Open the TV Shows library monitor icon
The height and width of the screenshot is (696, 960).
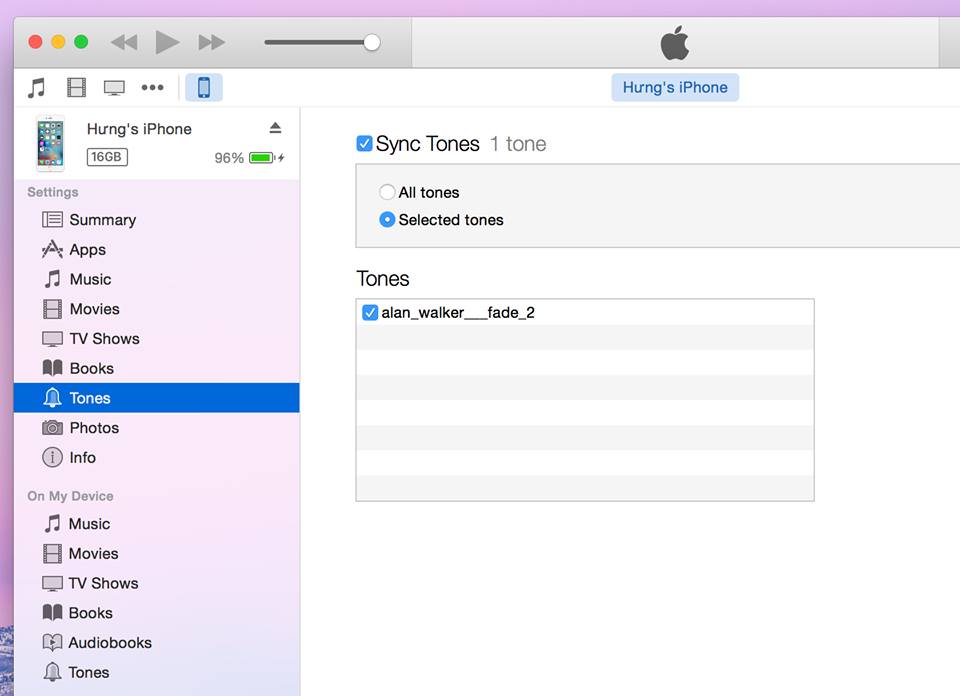[x=114, y=88]
